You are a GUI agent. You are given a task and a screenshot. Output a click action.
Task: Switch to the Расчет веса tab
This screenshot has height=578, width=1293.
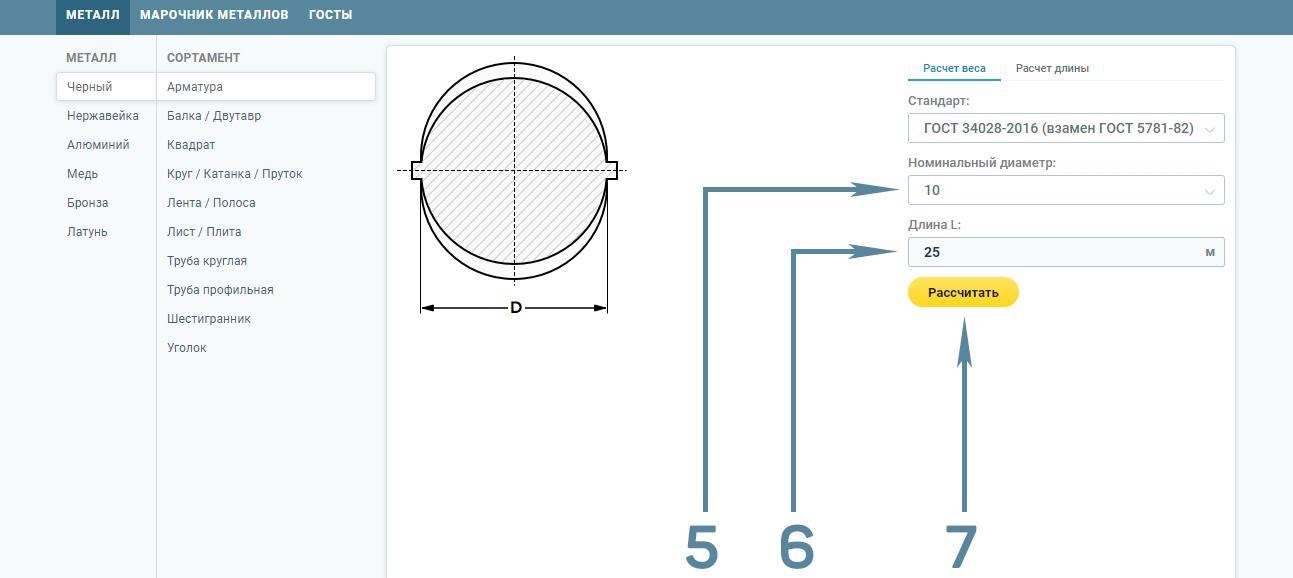coord(954,68)
